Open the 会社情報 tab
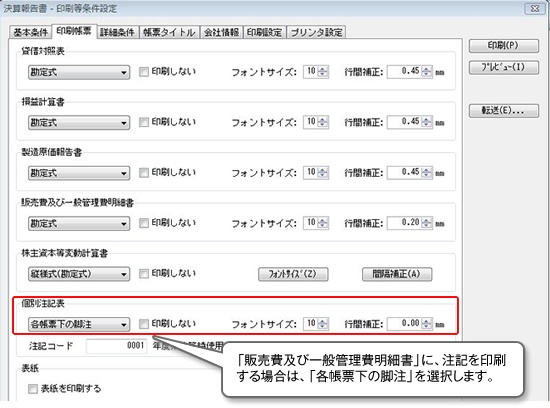550x408 pixels. coord(221,32)
